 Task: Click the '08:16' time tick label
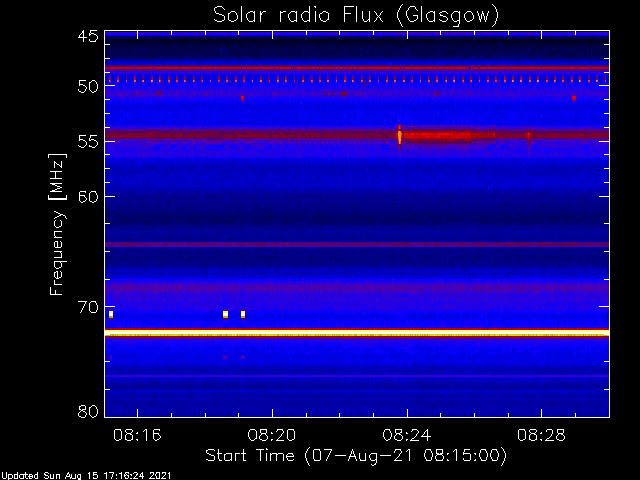click(137, 435)
